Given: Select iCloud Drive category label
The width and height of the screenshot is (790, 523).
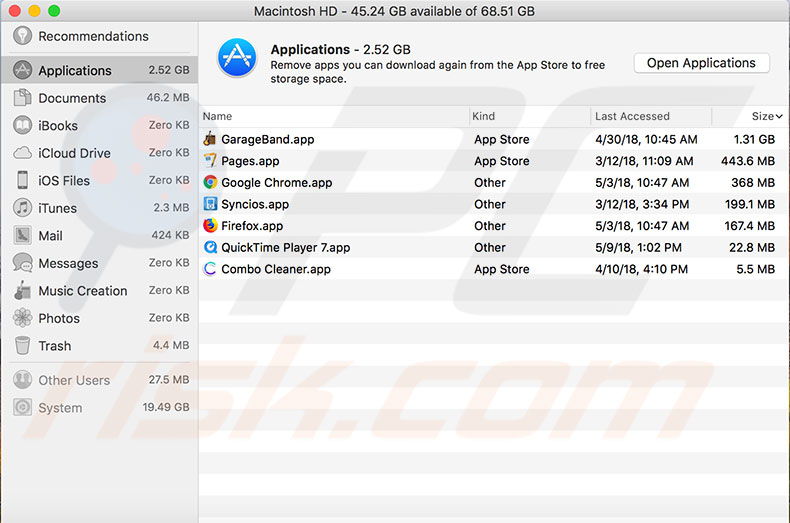Looking at the screenshot, I should point(74,153).
